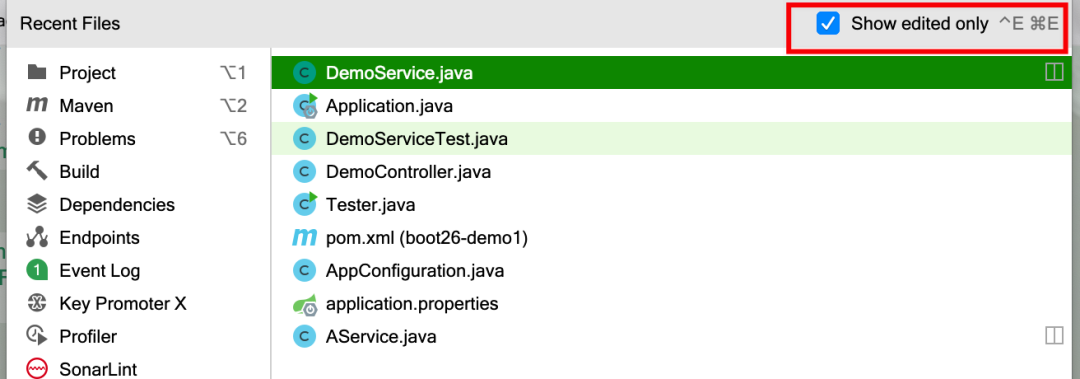Select Application.java in the list
The width and height of the screenshot is (1080, 379).
(x=672, y=105)
